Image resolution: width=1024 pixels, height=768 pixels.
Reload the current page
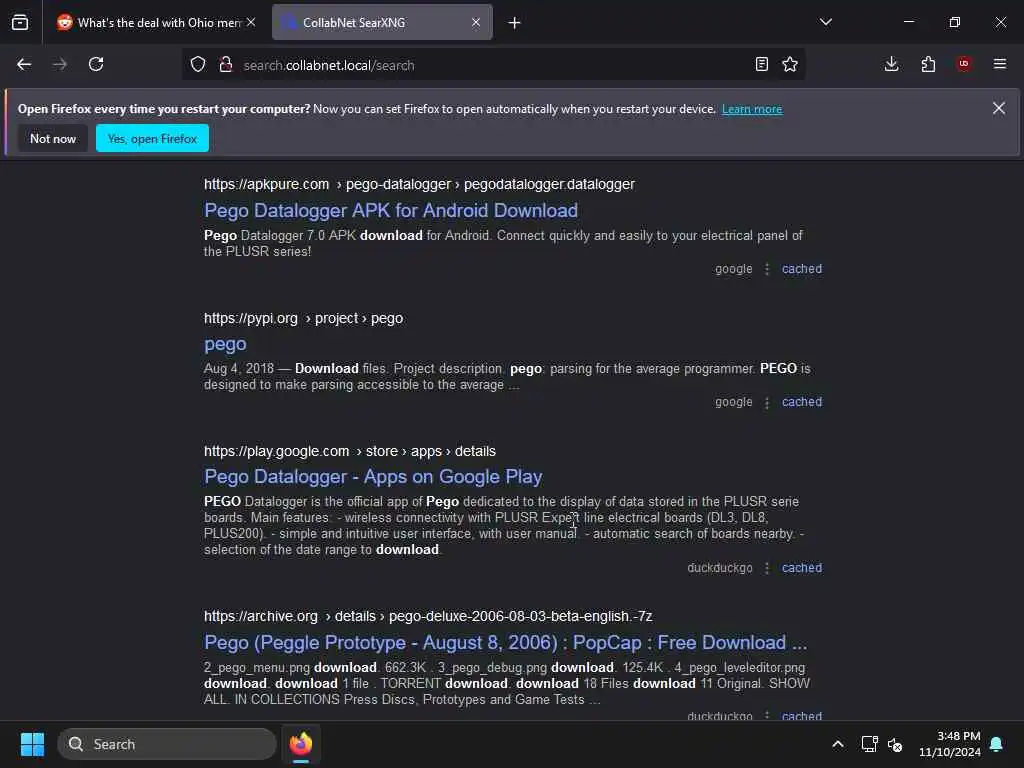96,64
